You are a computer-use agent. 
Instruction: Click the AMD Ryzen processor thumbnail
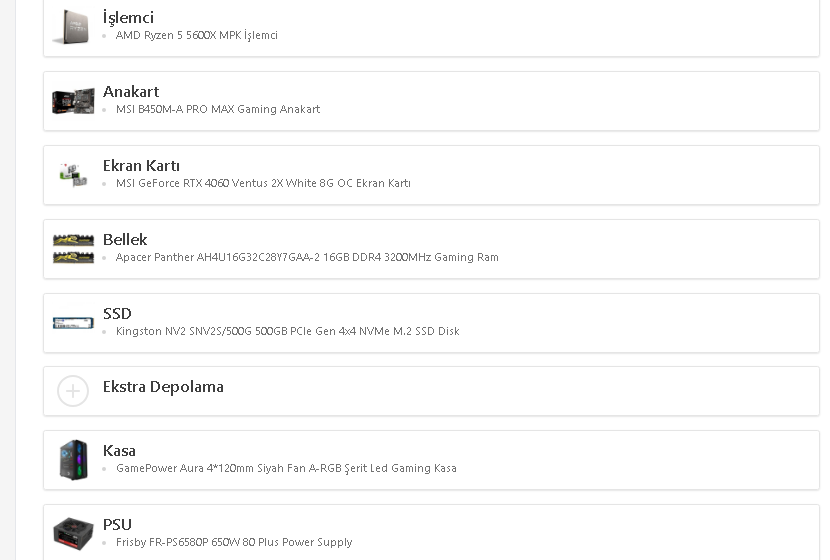coord(72,26)
